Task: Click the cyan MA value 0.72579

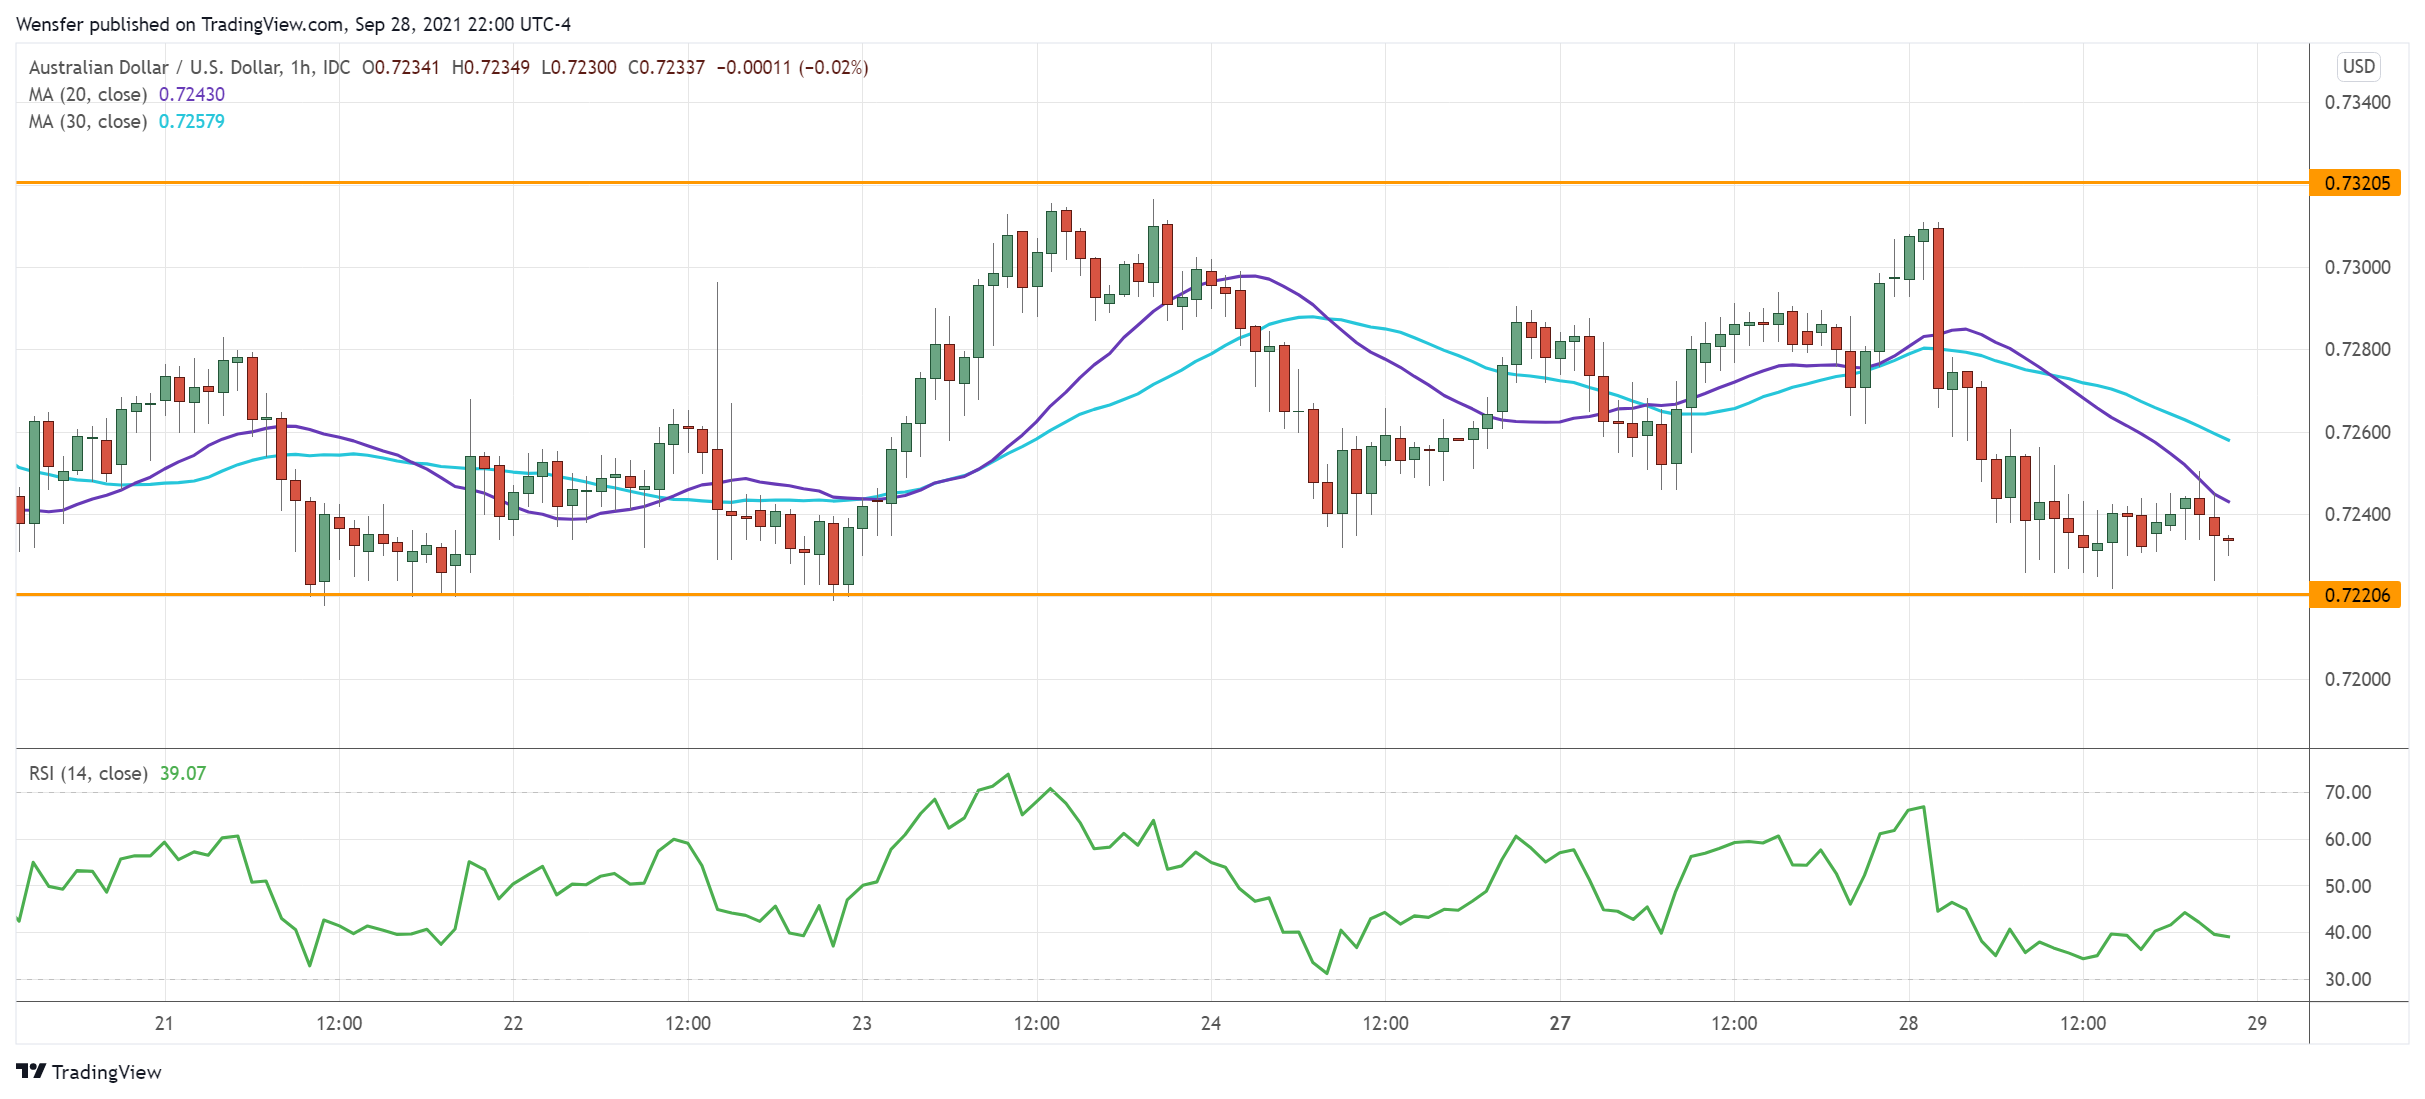Action: (192, 121)
